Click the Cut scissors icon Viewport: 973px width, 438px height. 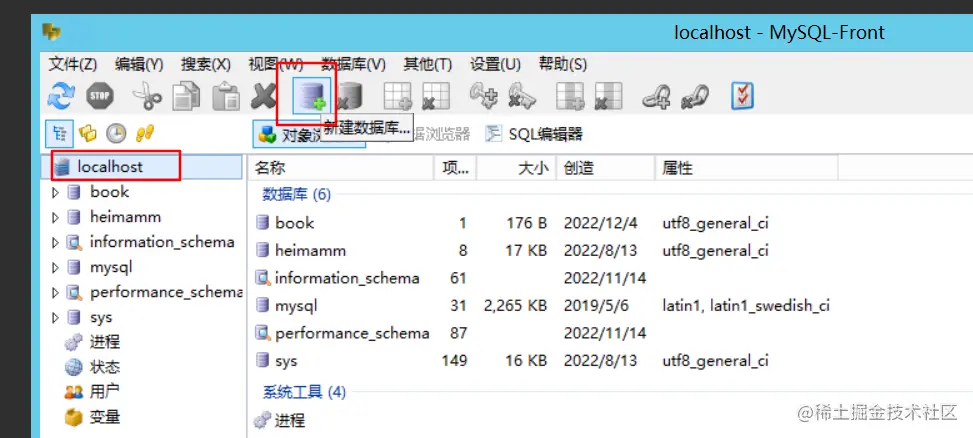coord(147,96)
